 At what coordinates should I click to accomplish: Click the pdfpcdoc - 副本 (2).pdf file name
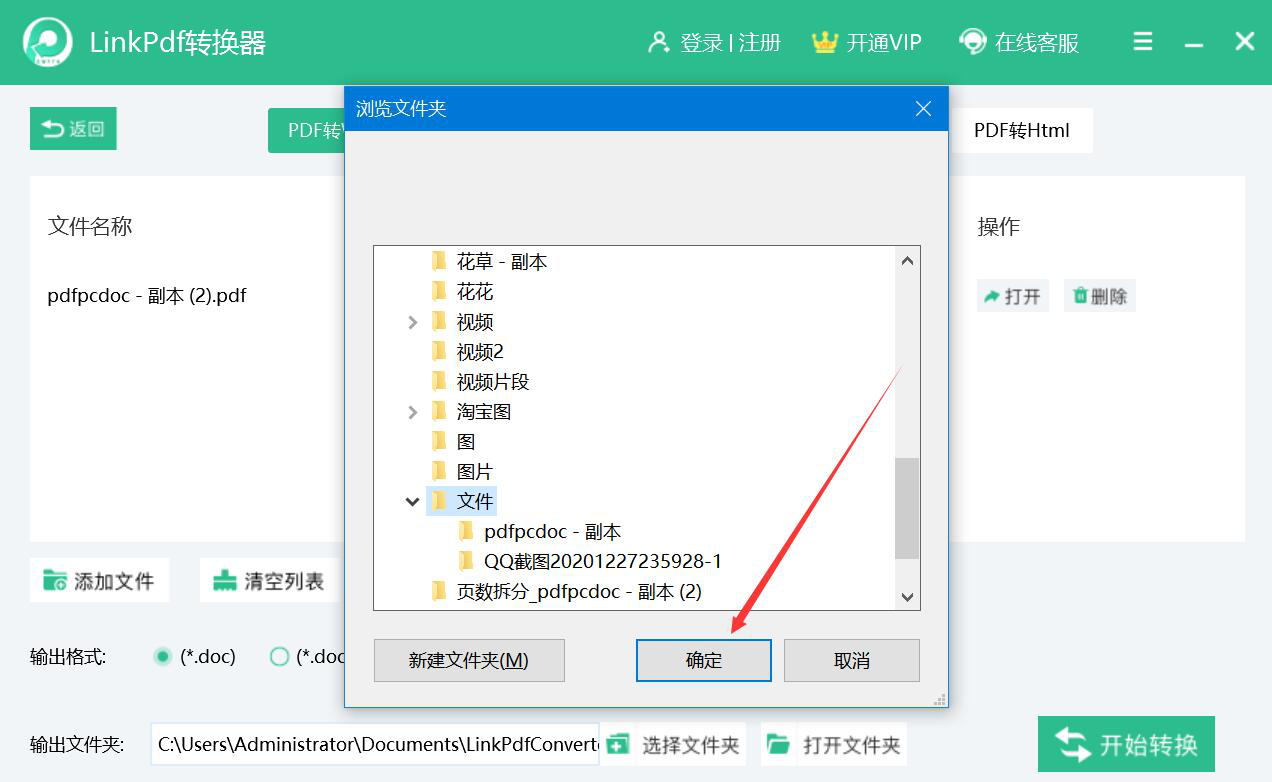(147, 296)
